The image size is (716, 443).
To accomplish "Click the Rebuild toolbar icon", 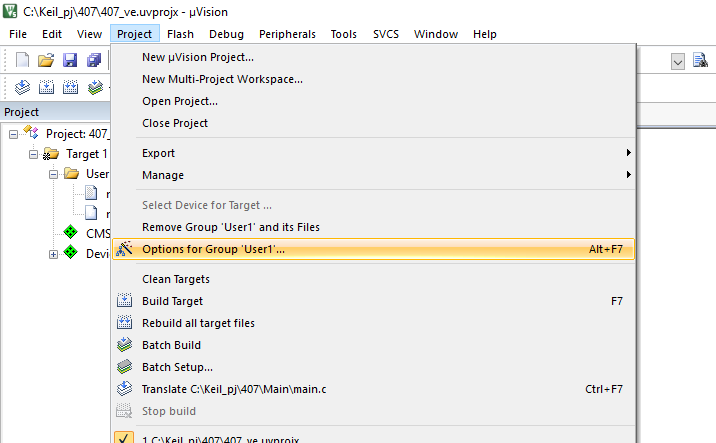I will (x=70, y=87).
